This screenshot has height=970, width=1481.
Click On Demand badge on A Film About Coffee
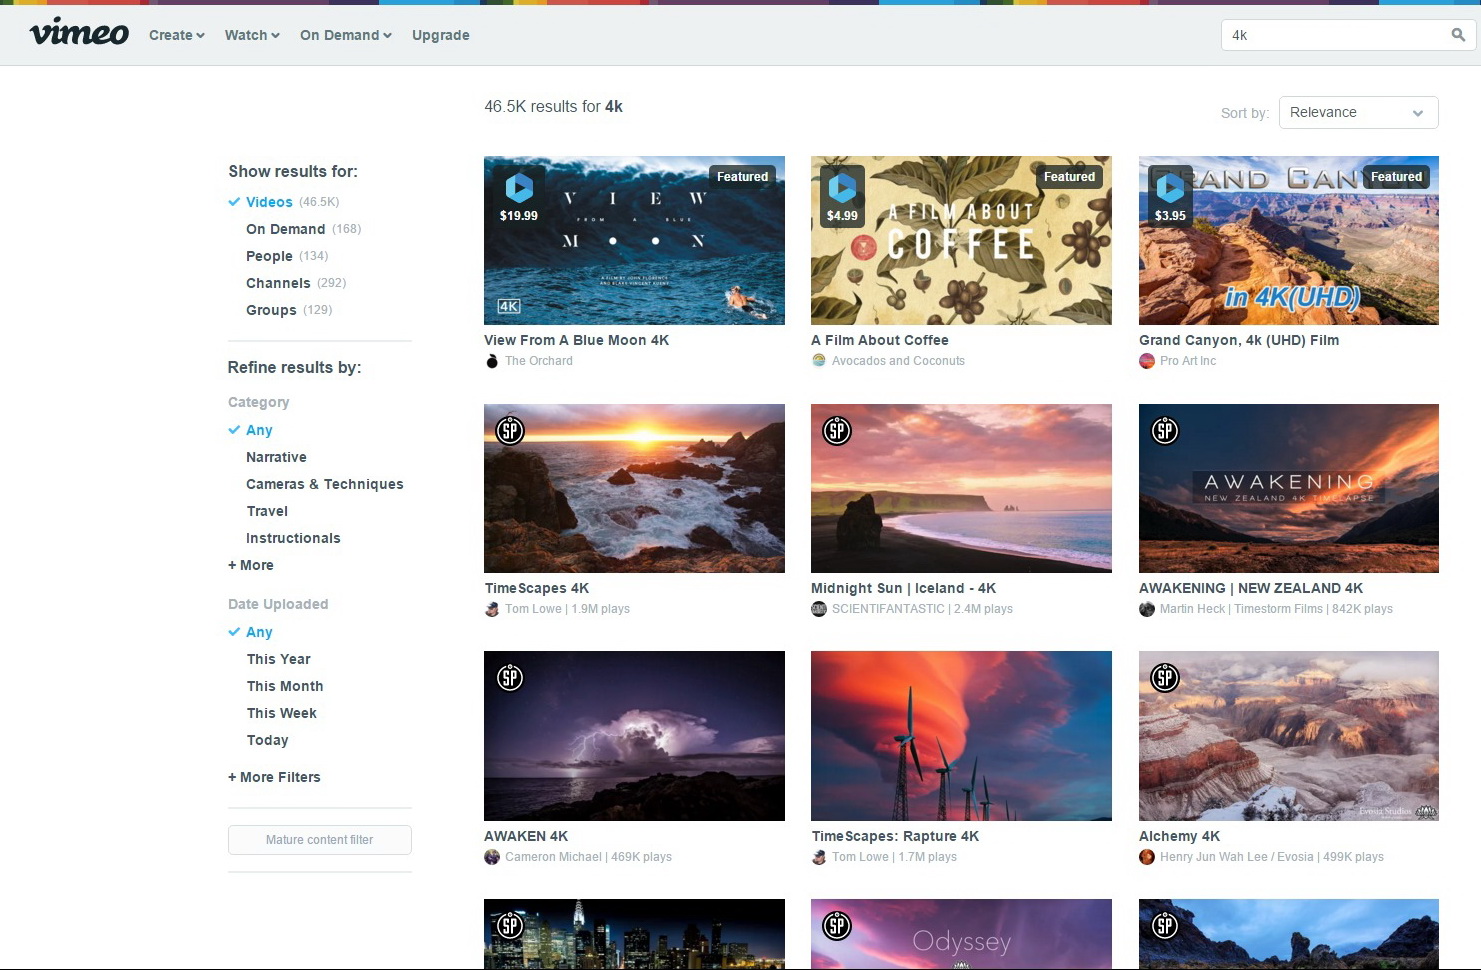coord(842,196)
